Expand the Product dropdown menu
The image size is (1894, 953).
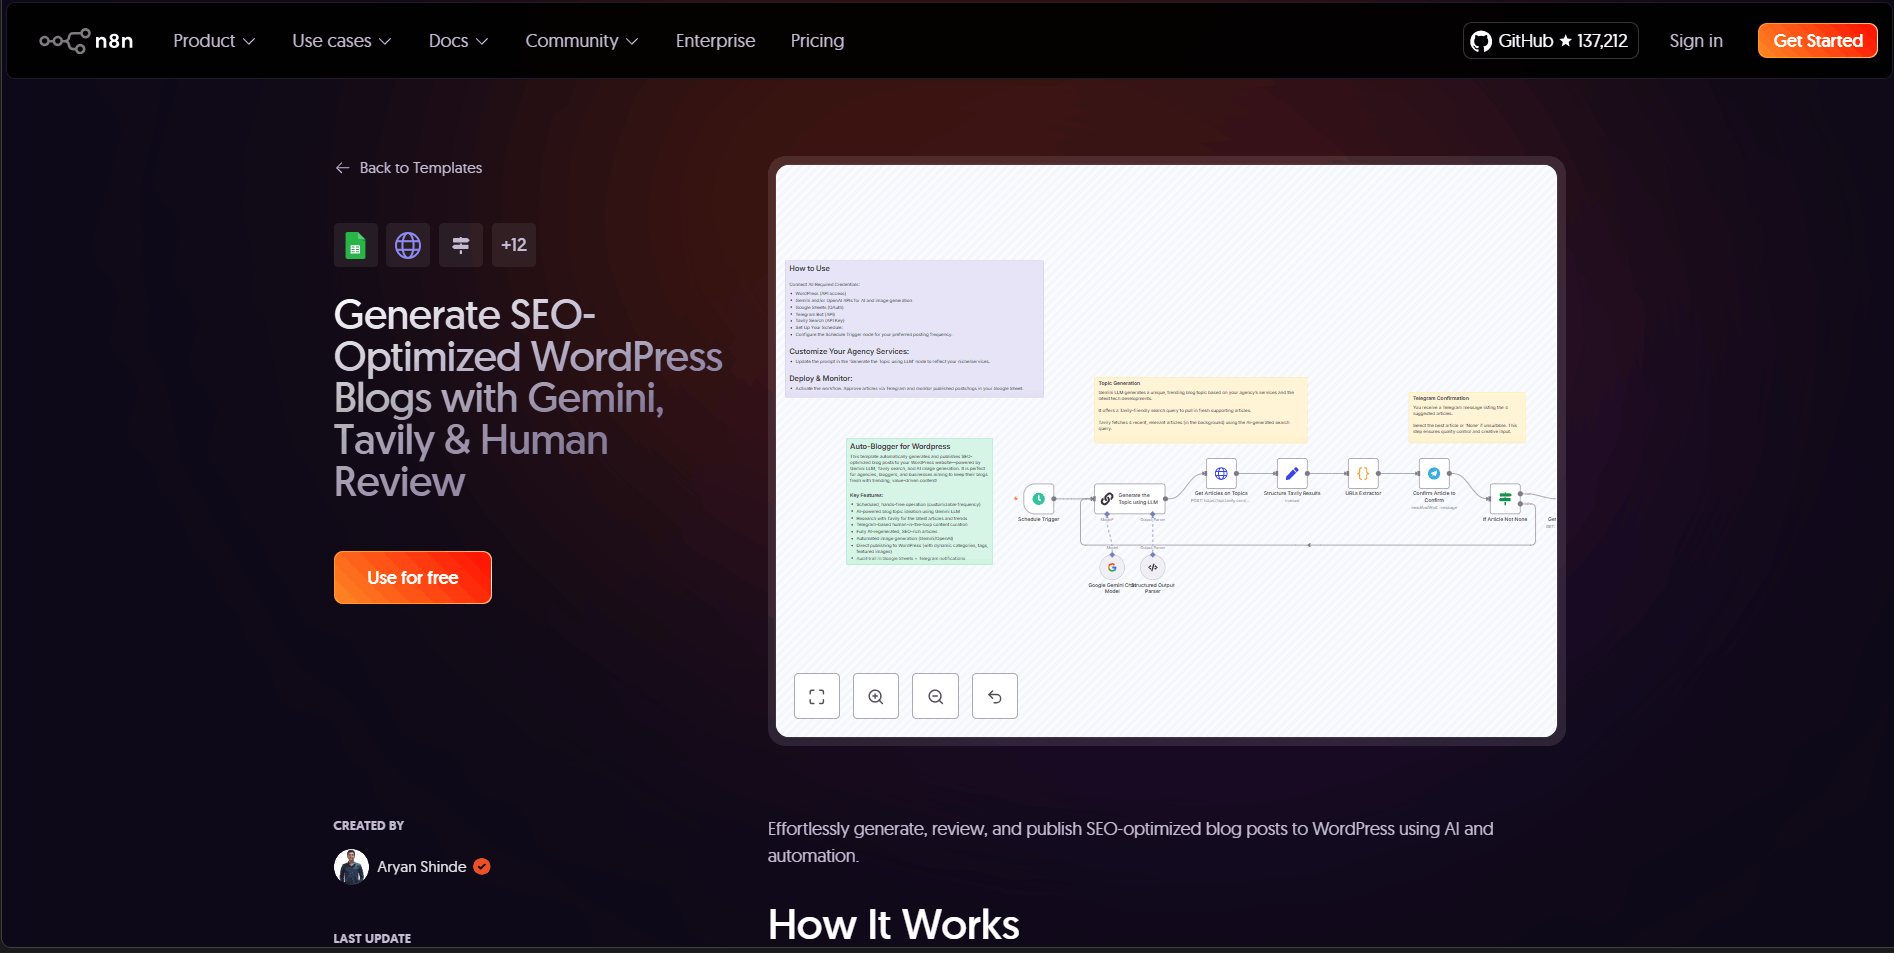(214, 41)
